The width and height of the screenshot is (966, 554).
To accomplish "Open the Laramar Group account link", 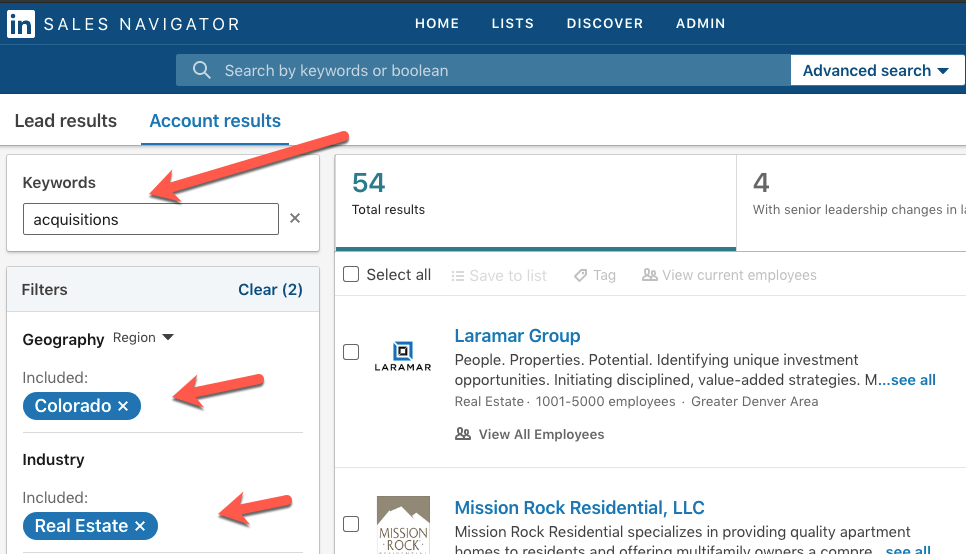I will tap(518, 336).
